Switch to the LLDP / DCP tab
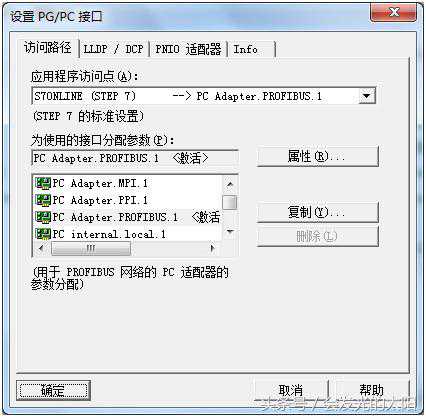426x417 pixels. pyautogui.click(x=113, y=49)
